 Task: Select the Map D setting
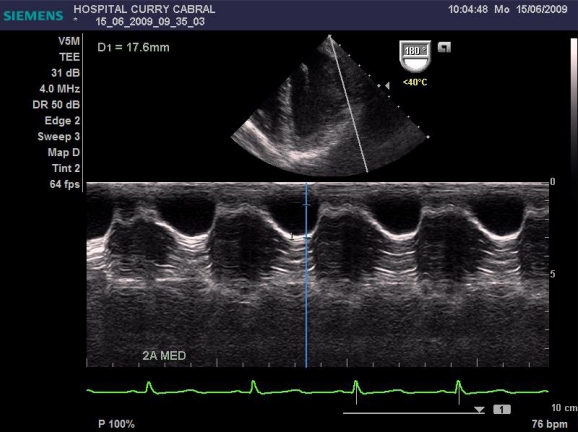click(x=64, y=152)
